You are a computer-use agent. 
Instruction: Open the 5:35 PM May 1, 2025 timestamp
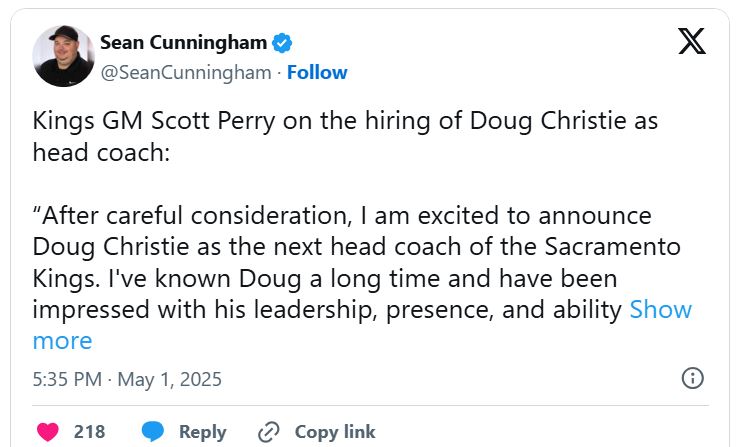click(x=127, y=379)
